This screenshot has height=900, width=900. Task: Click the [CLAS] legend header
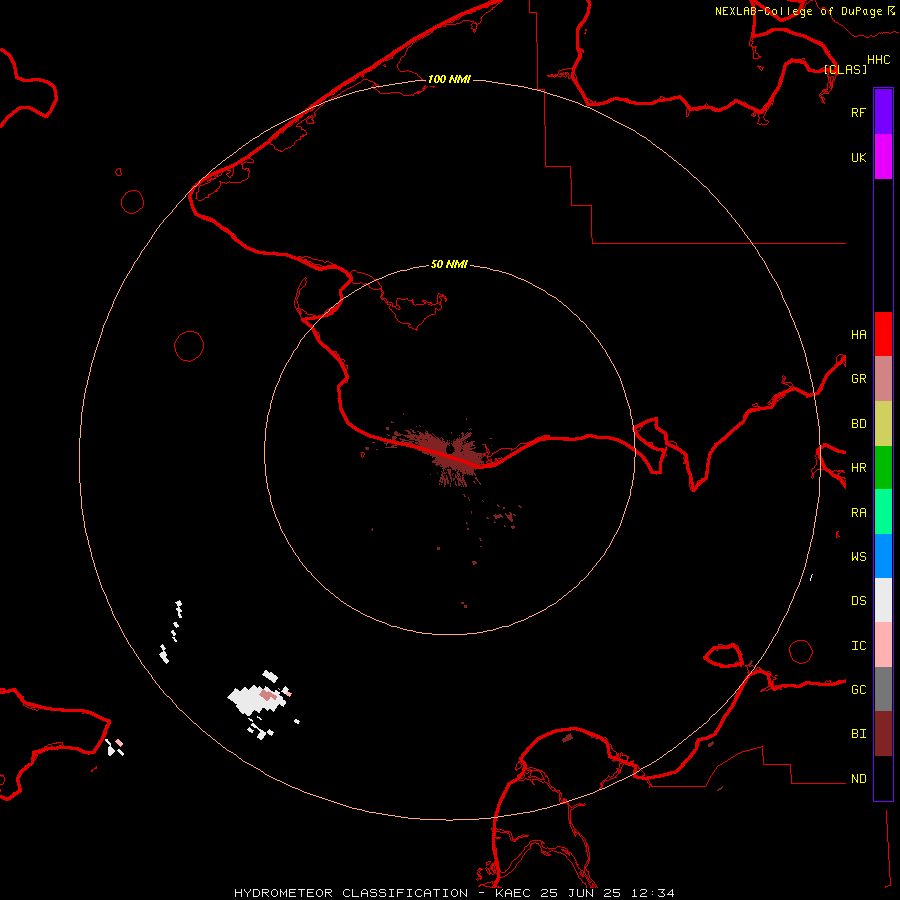coord(845,69)
